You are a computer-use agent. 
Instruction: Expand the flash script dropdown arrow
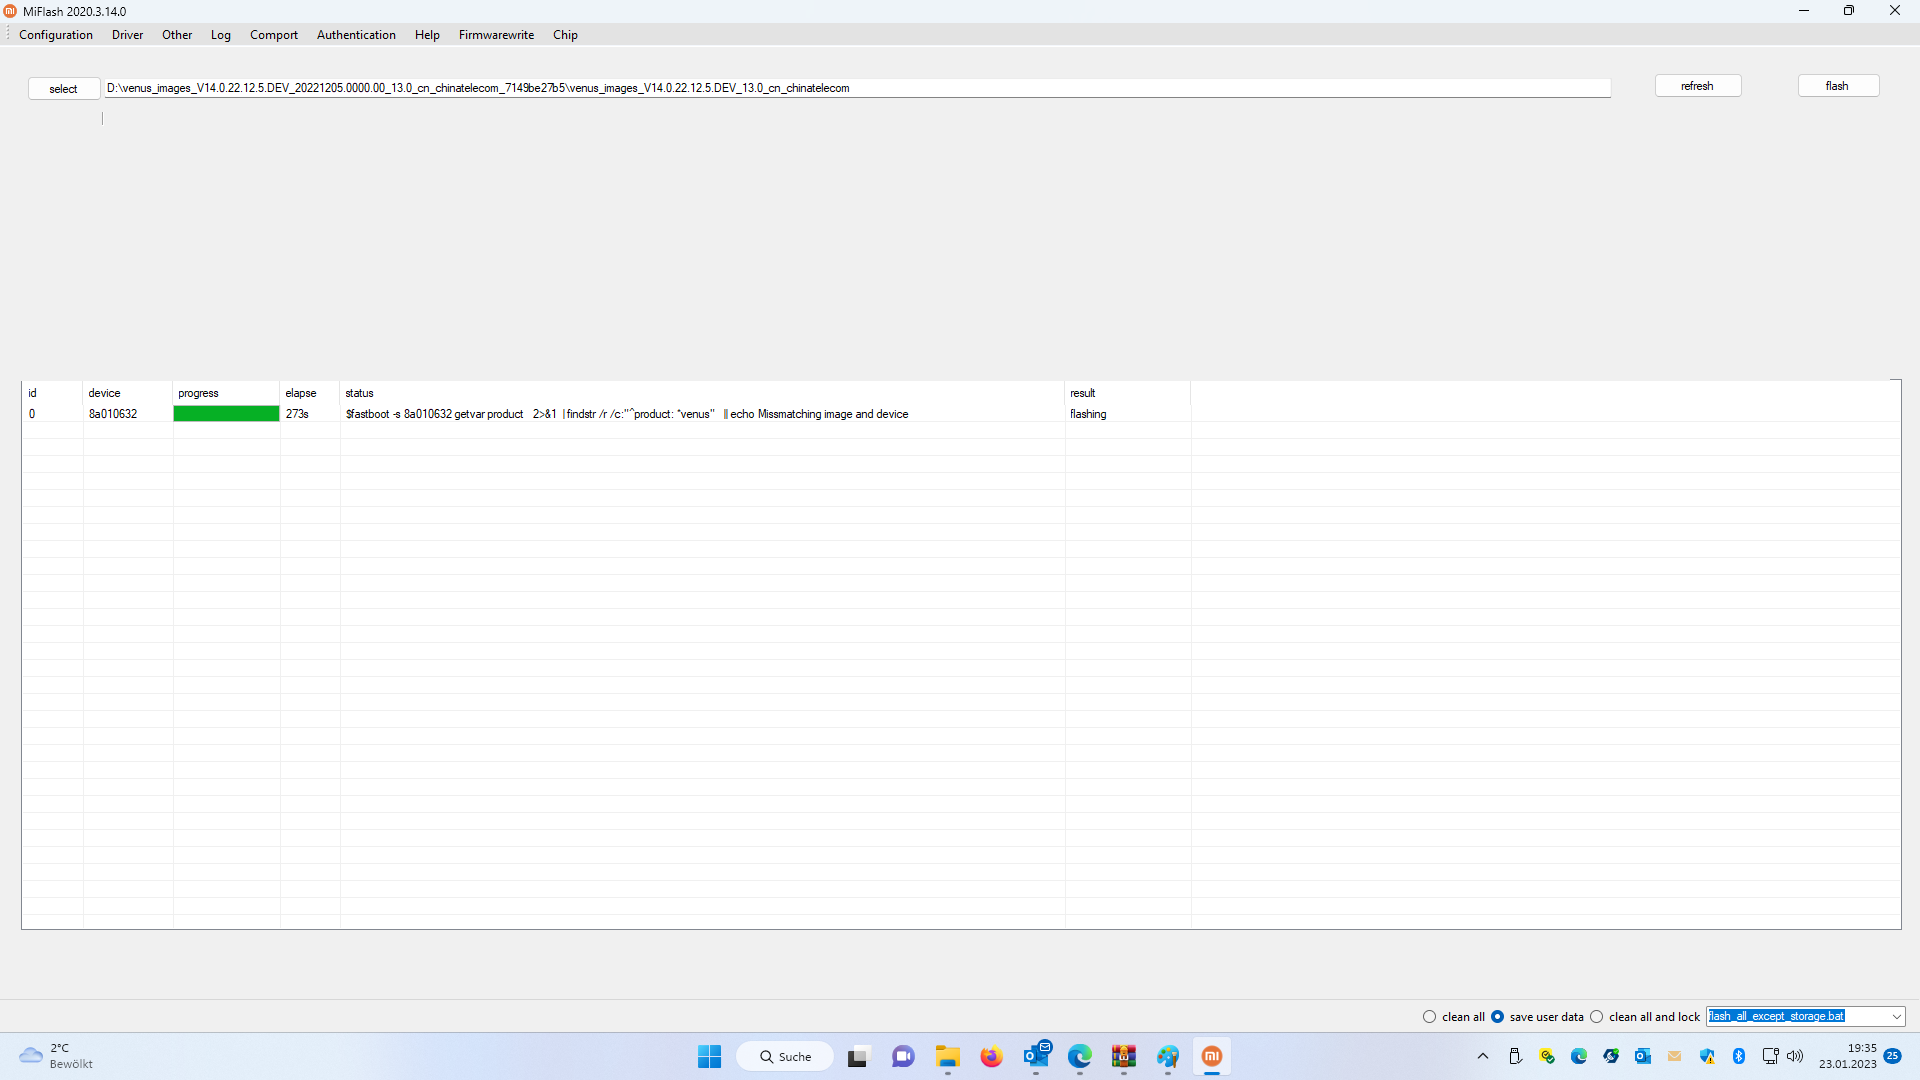click(1896, 1017)
